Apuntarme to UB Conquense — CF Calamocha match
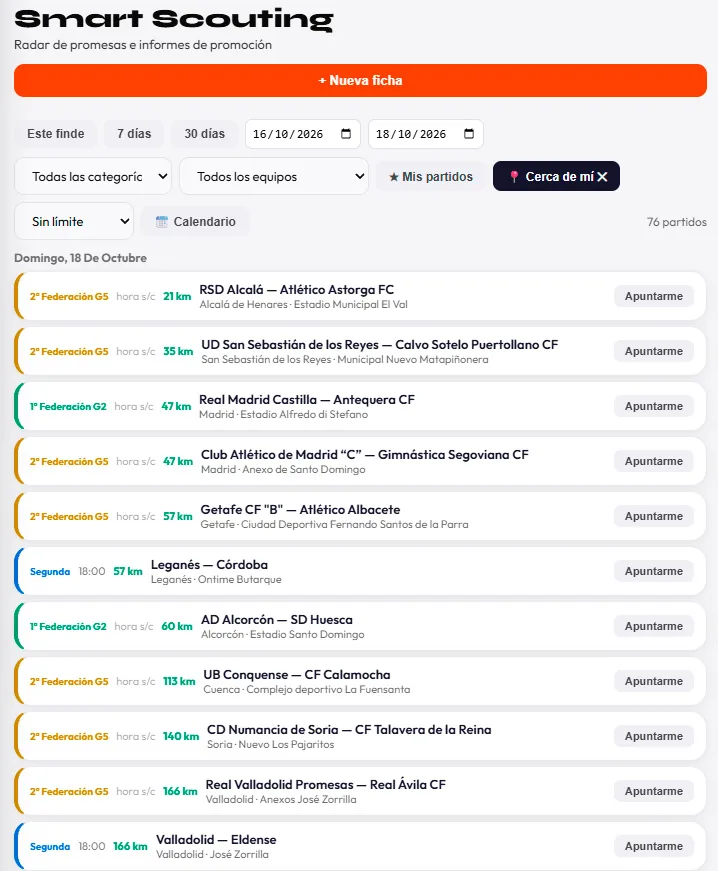 coord(654,681)
